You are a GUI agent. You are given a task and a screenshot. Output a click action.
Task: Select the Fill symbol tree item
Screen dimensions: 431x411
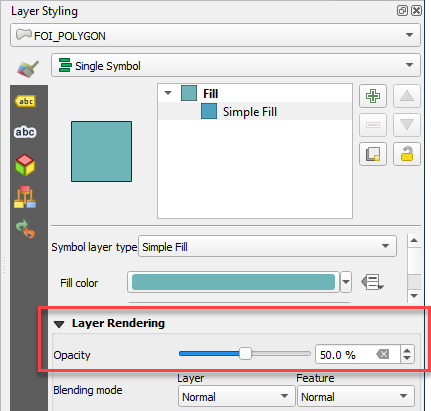point(255,93)
